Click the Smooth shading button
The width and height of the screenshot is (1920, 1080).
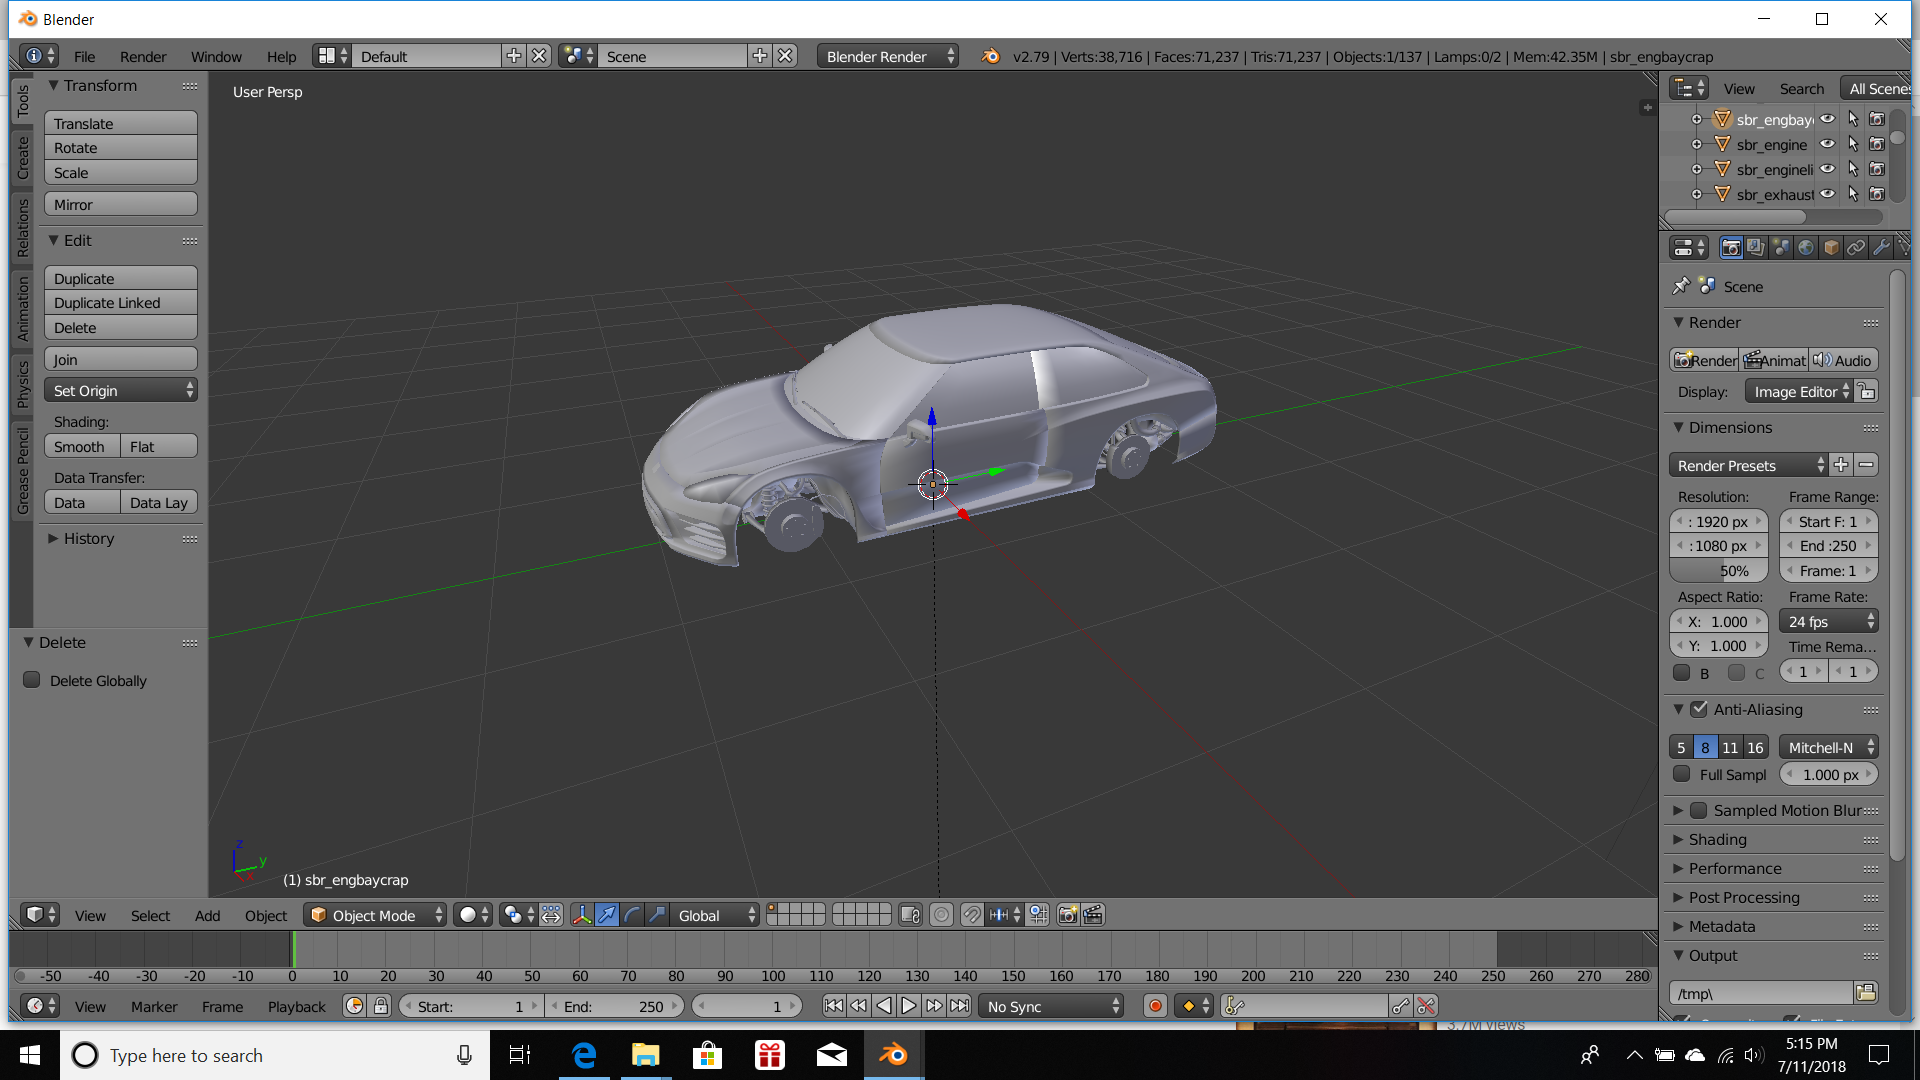pyautogui.click(x=81, y=447)
